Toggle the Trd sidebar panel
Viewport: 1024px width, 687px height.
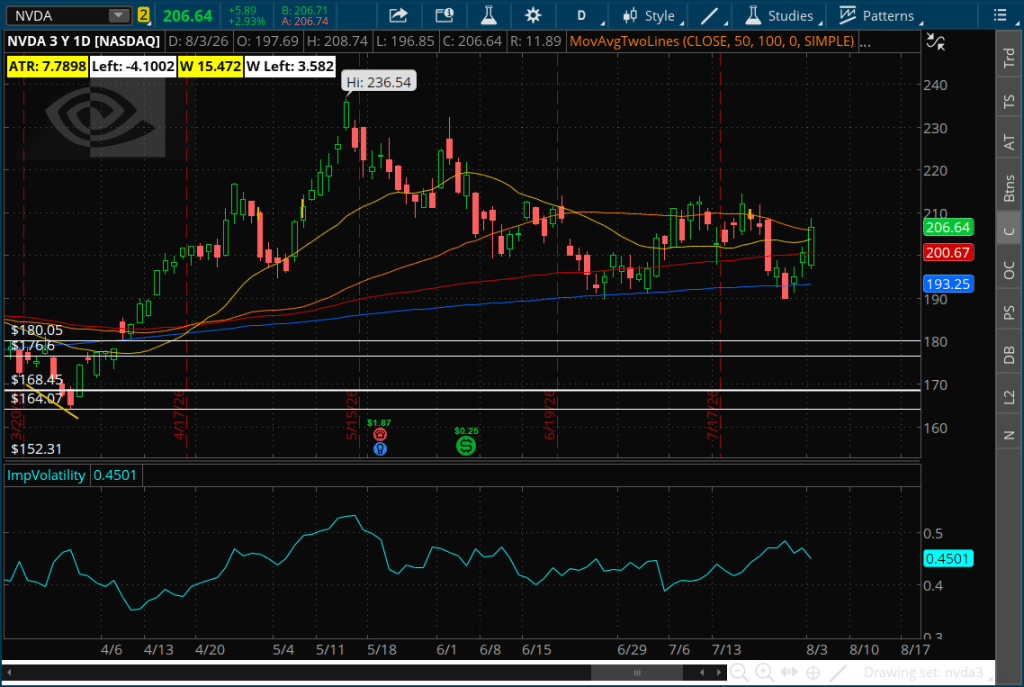1009,58
